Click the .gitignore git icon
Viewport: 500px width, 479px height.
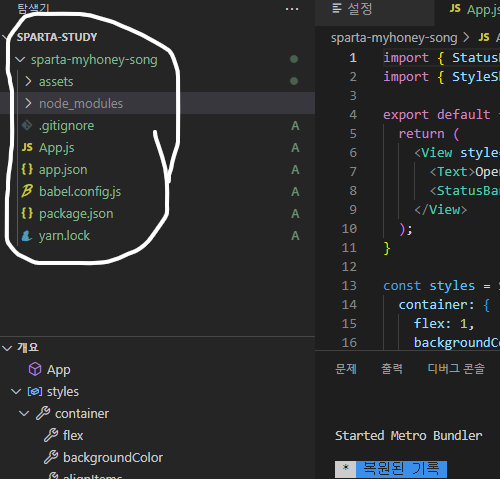pos(27,125)
